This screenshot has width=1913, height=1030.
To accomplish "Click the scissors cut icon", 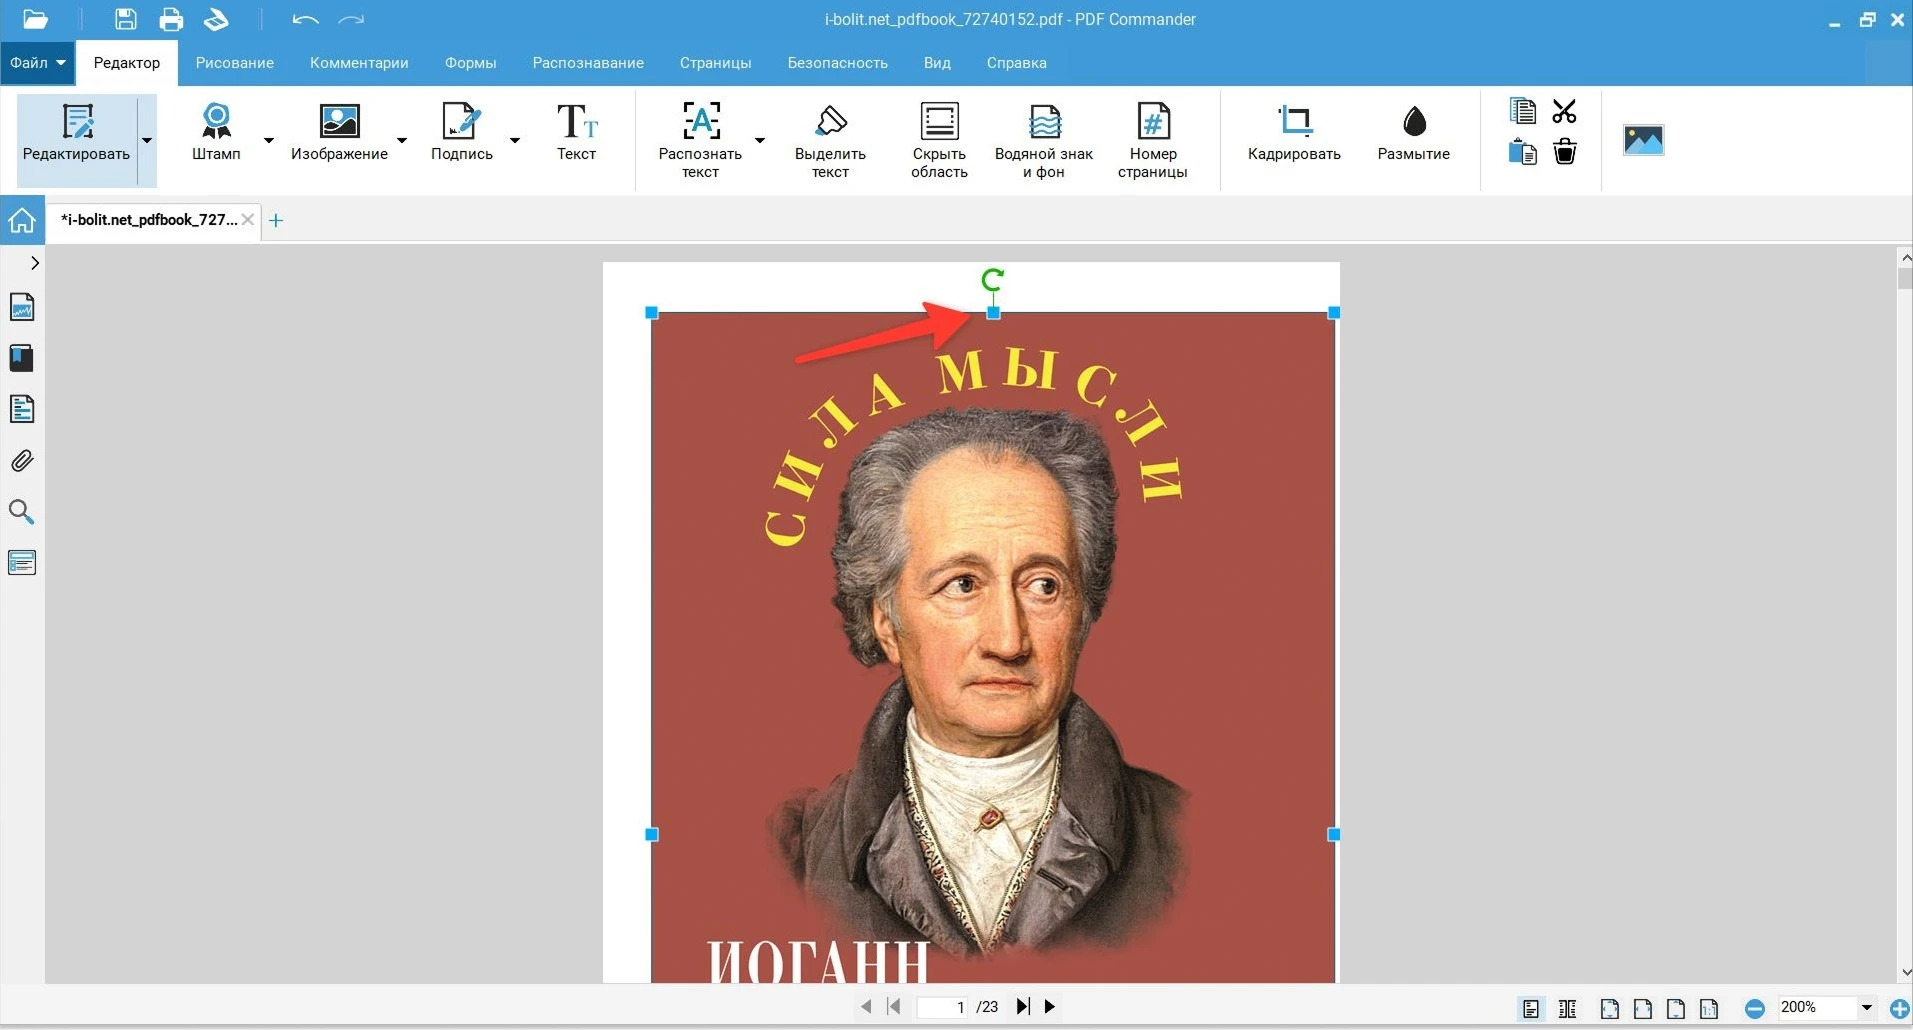I will point(1564,111).
